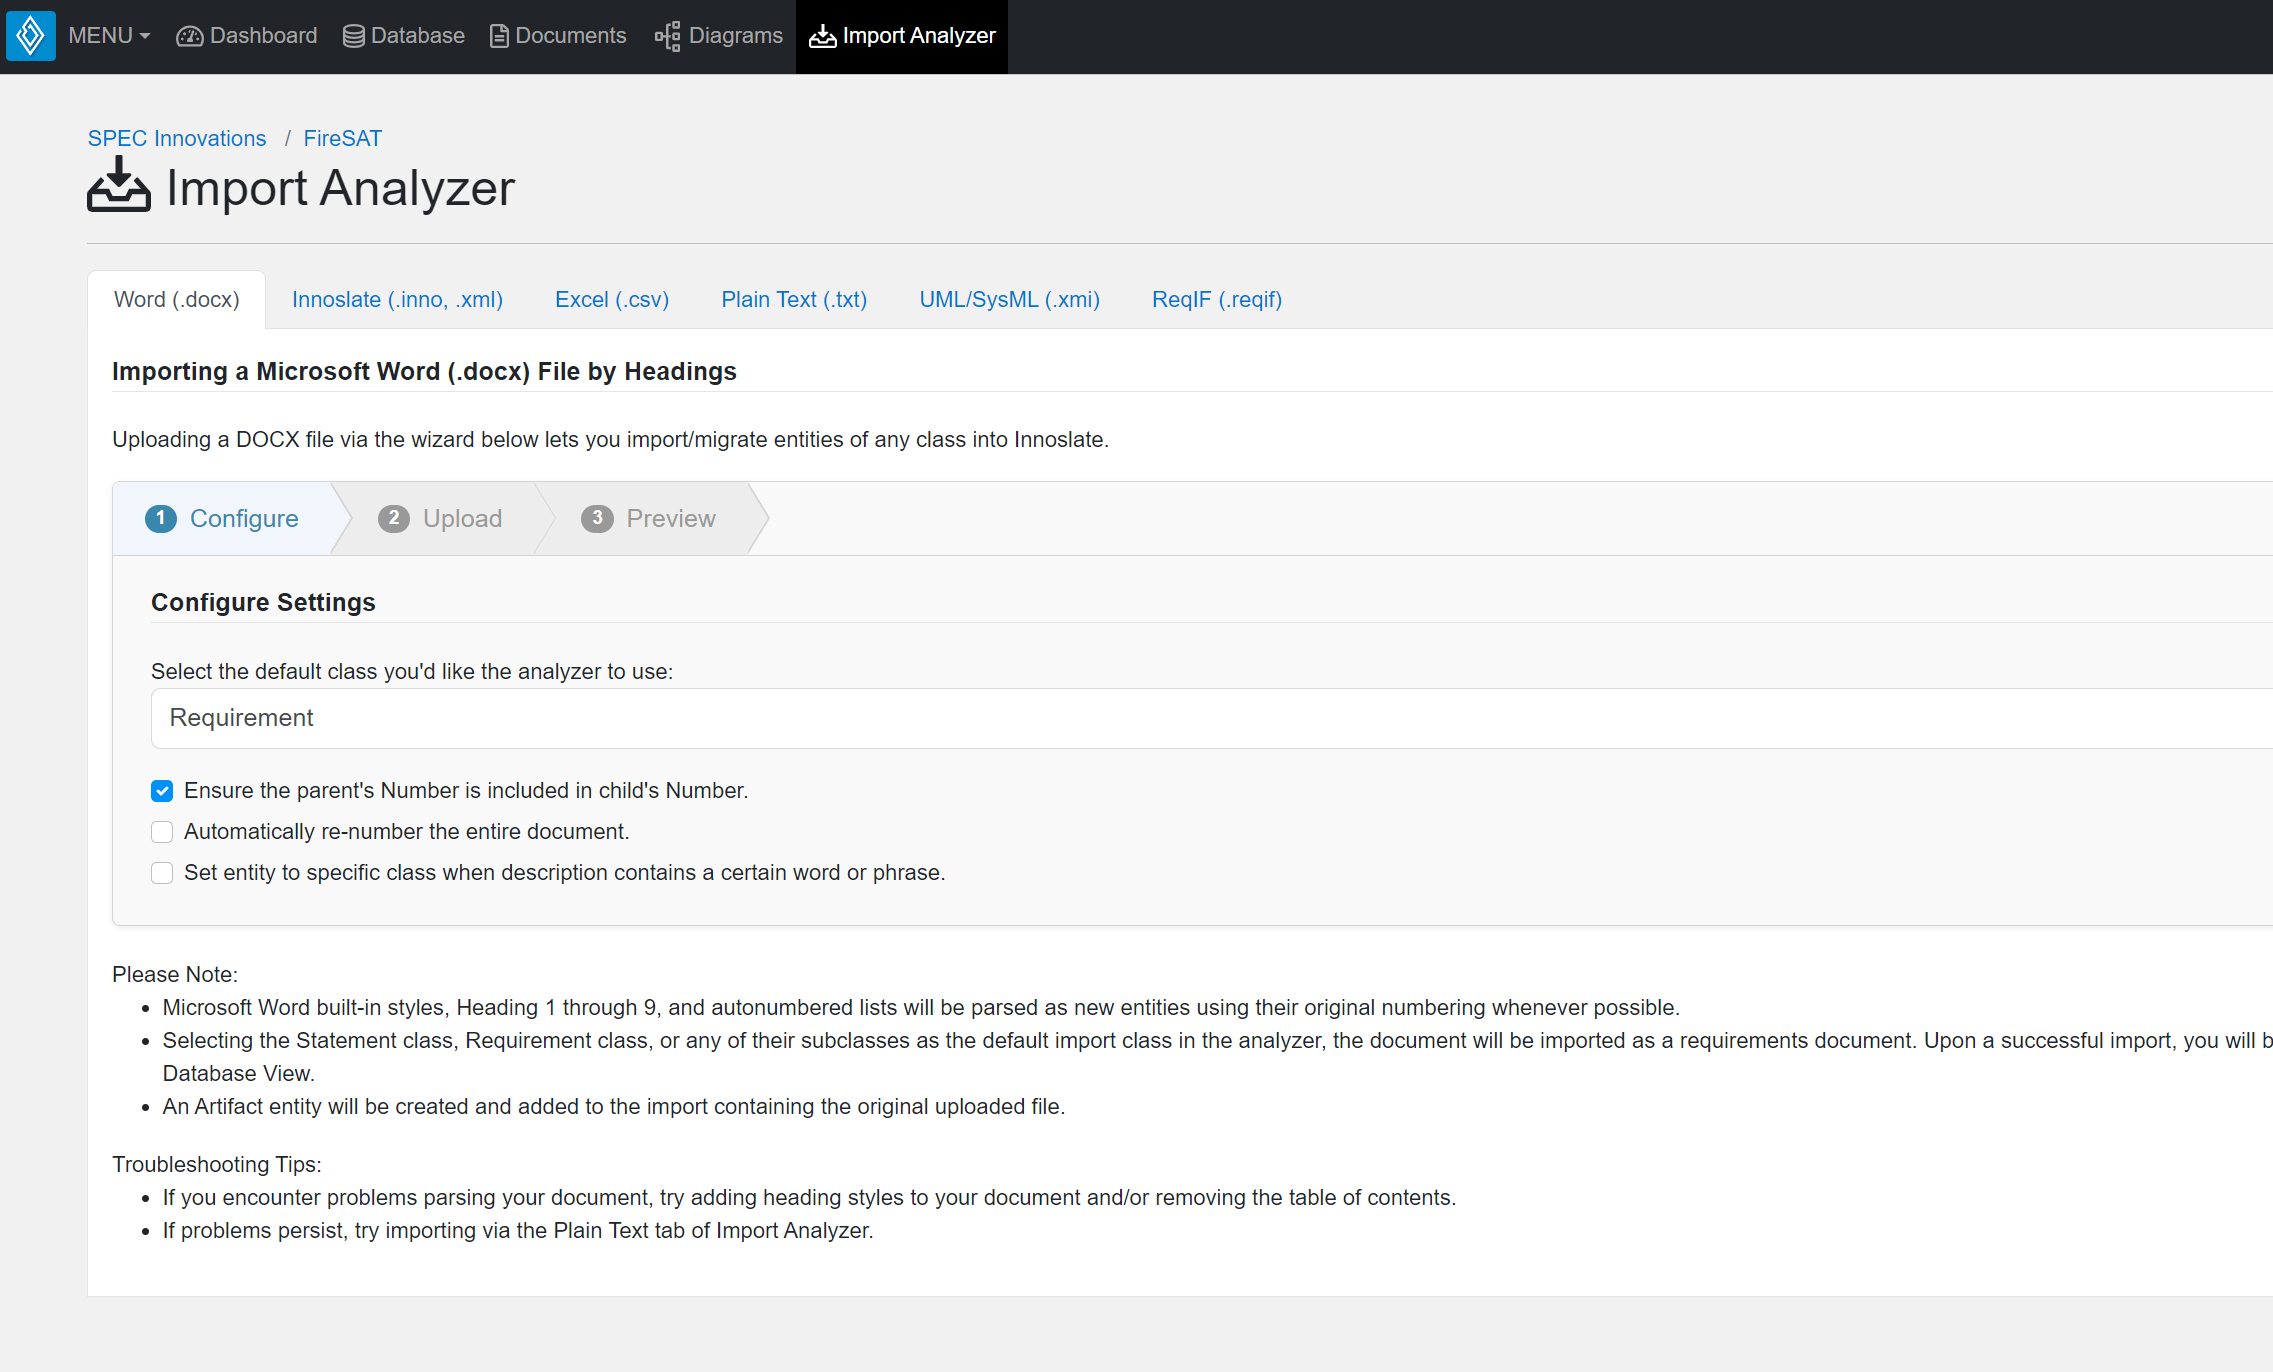Enable automatically re-number the entire document
This screenshot has height=1372, width=2273.
162,832
